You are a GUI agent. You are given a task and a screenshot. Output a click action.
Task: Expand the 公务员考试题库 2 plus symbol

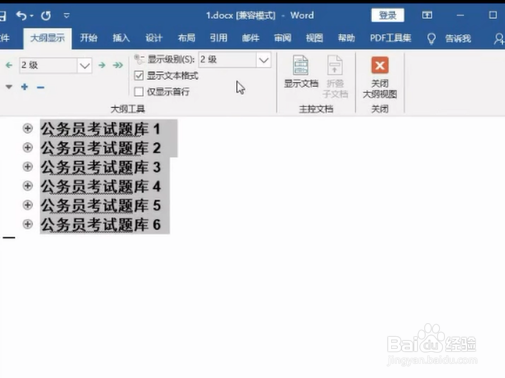[x=28, y=147]
